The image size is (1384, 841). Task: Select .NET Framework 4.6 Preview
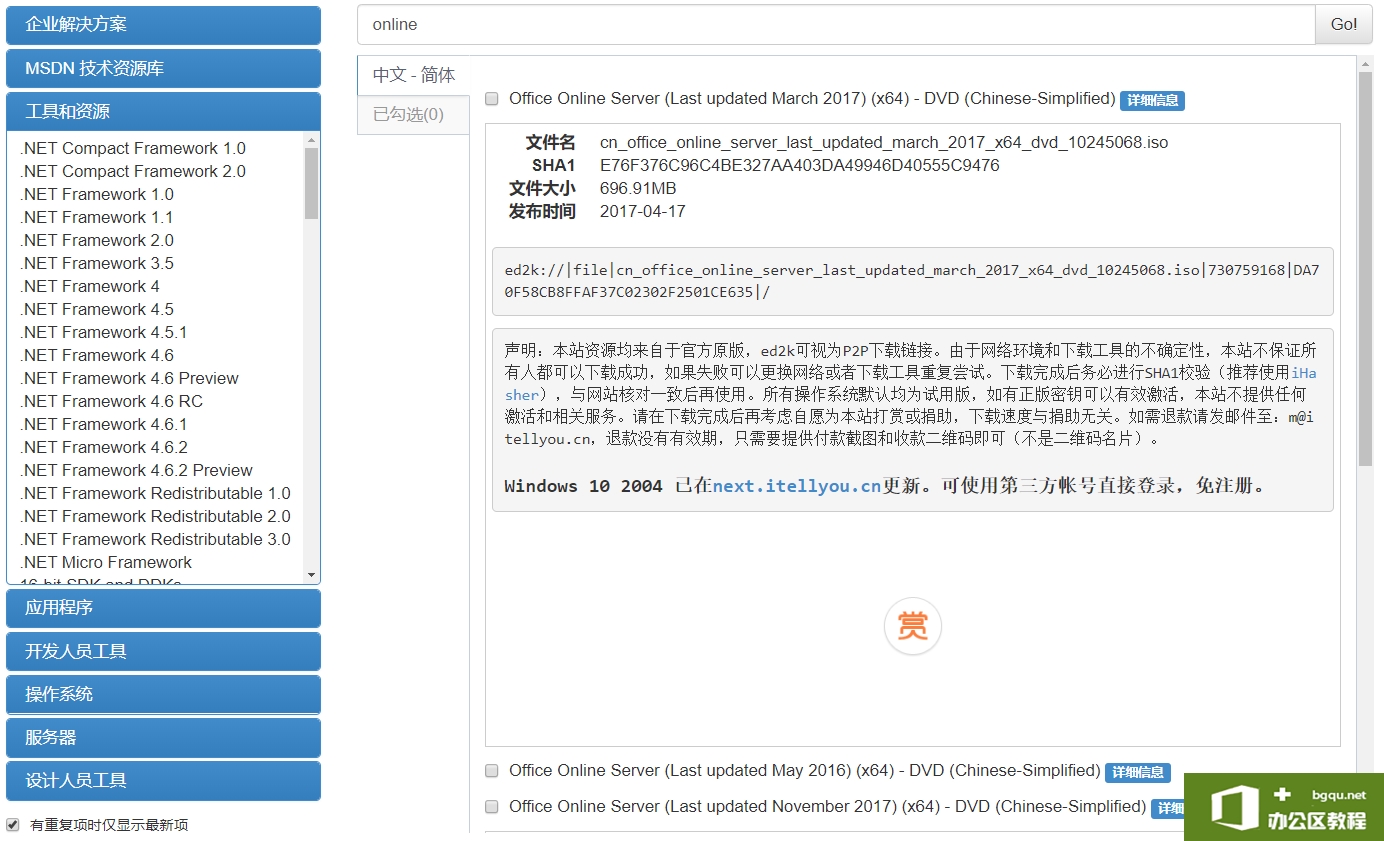129,378
